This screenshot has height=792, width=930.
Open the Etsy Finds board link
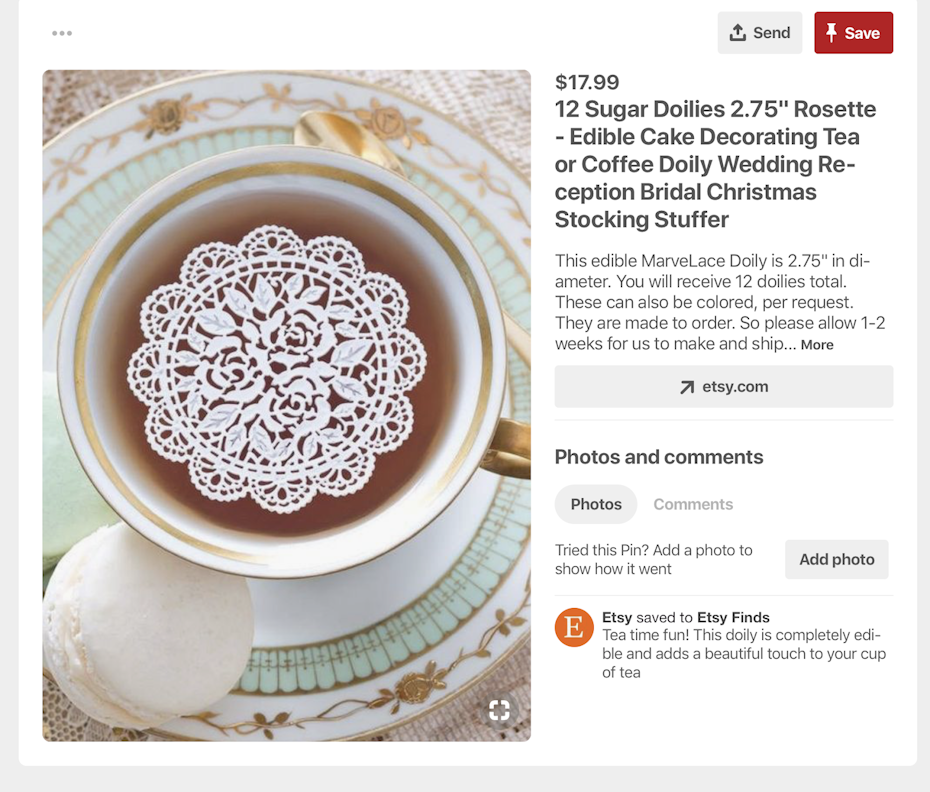[x=733, y=617]
